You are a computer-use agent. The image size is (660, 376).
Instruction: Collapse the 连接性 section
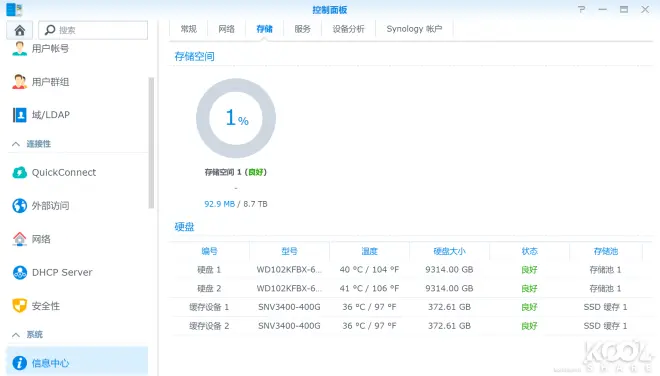[16, 144]
